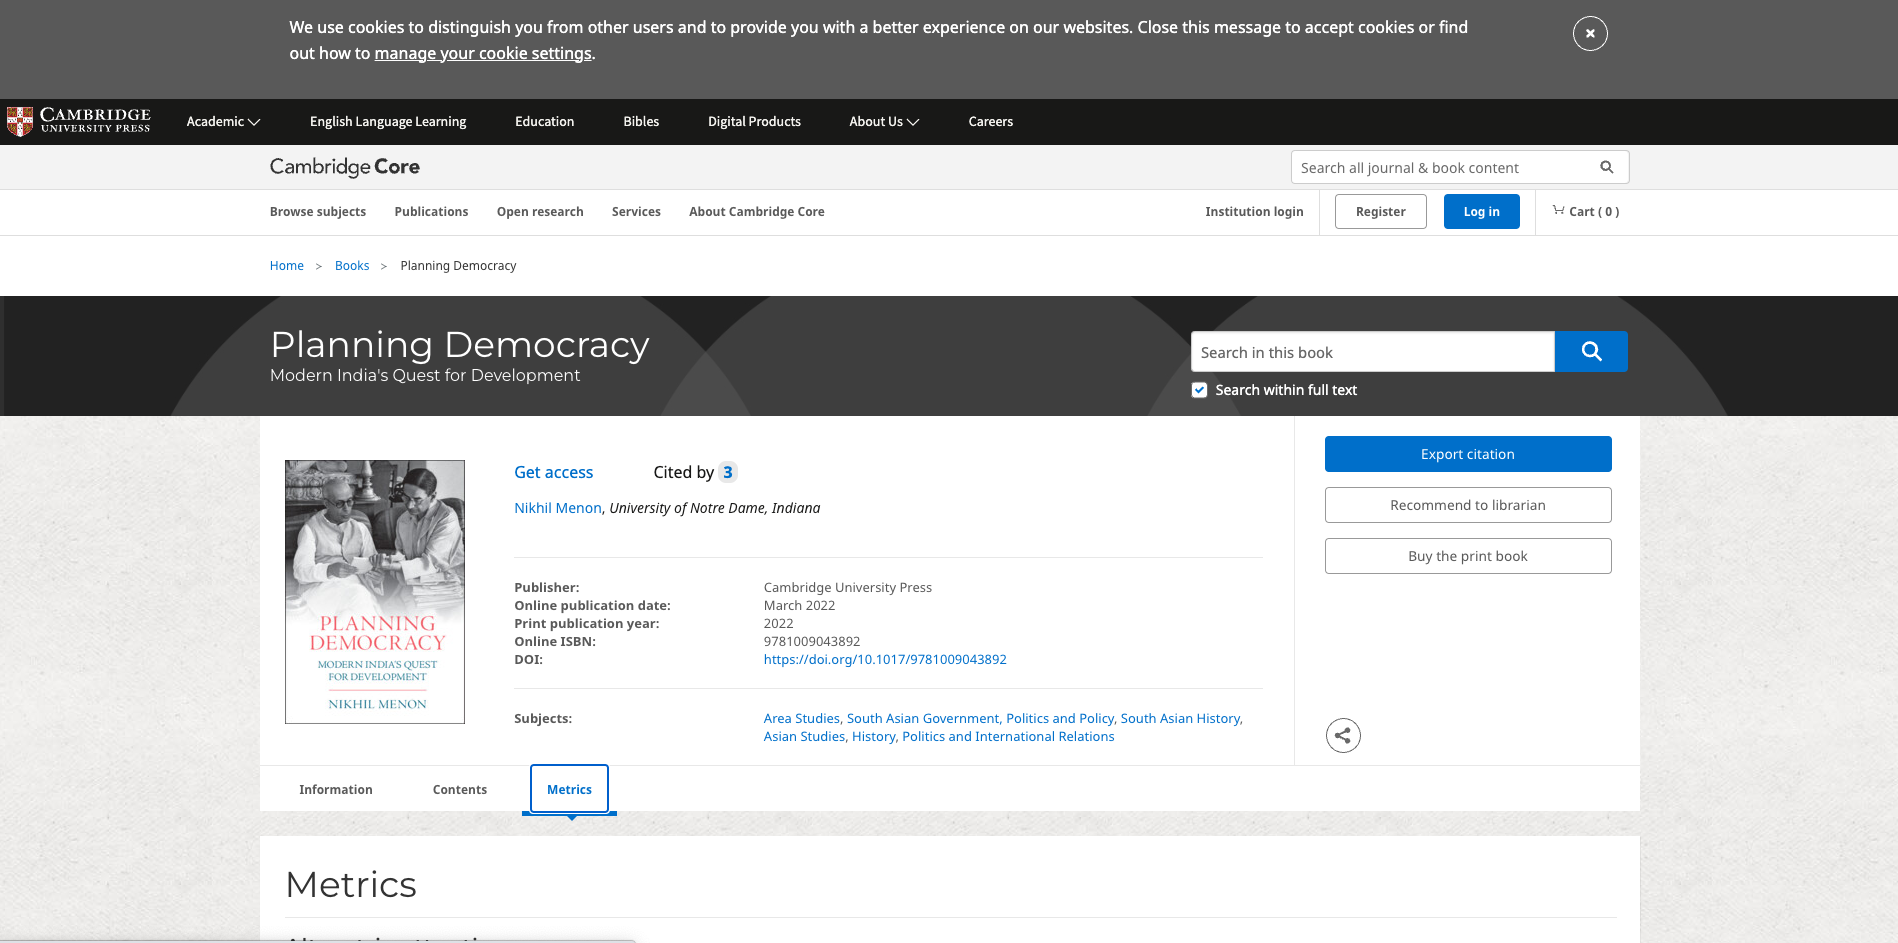This screenshot has width=1898, height=943.
Task: Click the magnifier icon in global search
Action: pos(1606,167)
